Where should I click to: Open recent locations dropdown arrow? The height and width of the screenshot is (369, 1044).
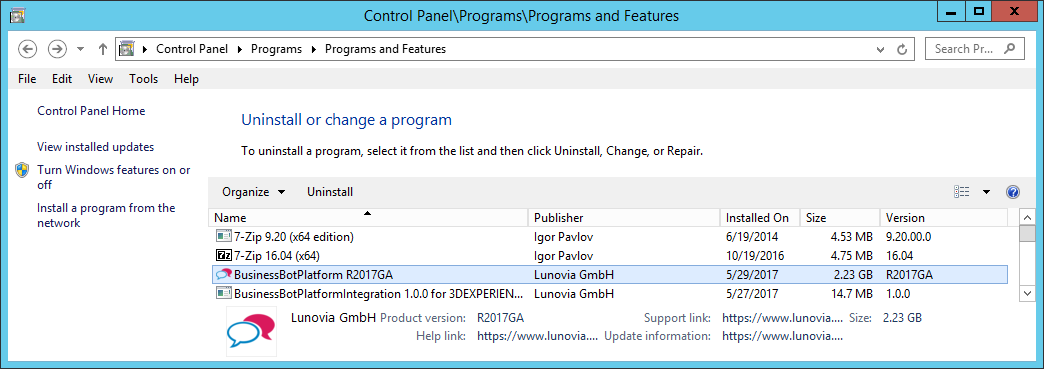point(81,49)
